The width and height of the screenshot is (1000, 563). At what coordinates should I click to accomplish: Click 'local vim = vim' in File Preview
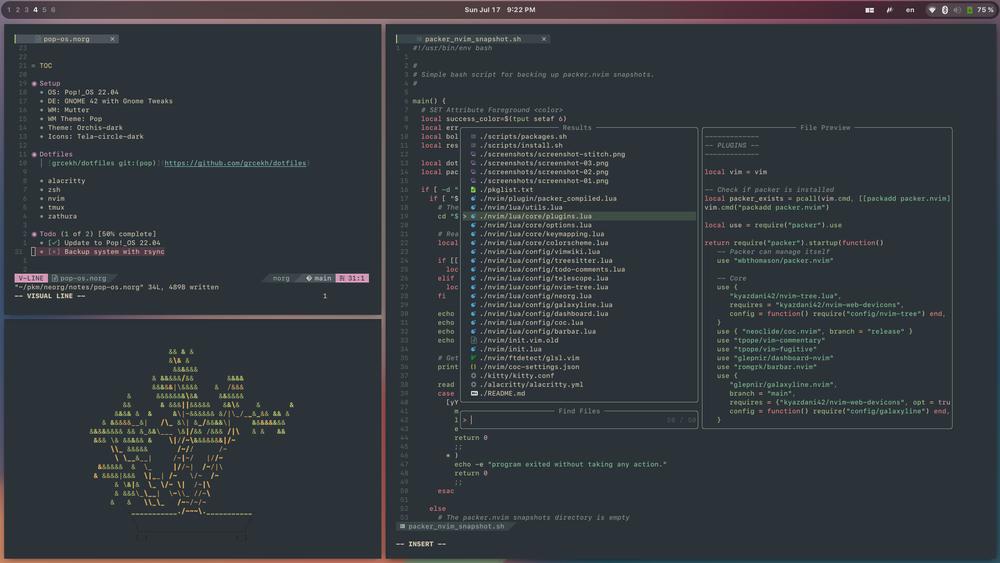[x=735, y=172]
